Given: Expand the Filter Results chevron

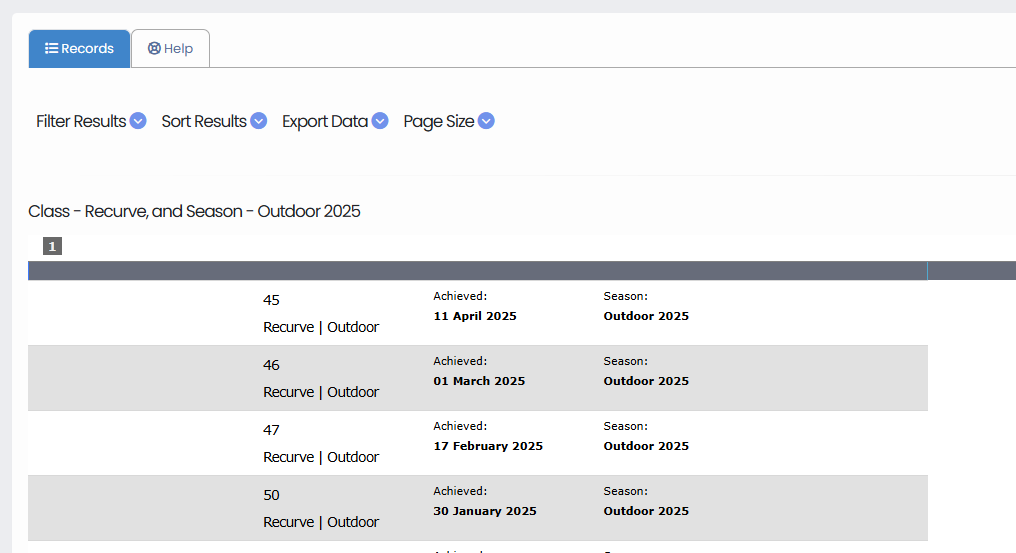Looking at the screenshot, I should click(138, 121).
